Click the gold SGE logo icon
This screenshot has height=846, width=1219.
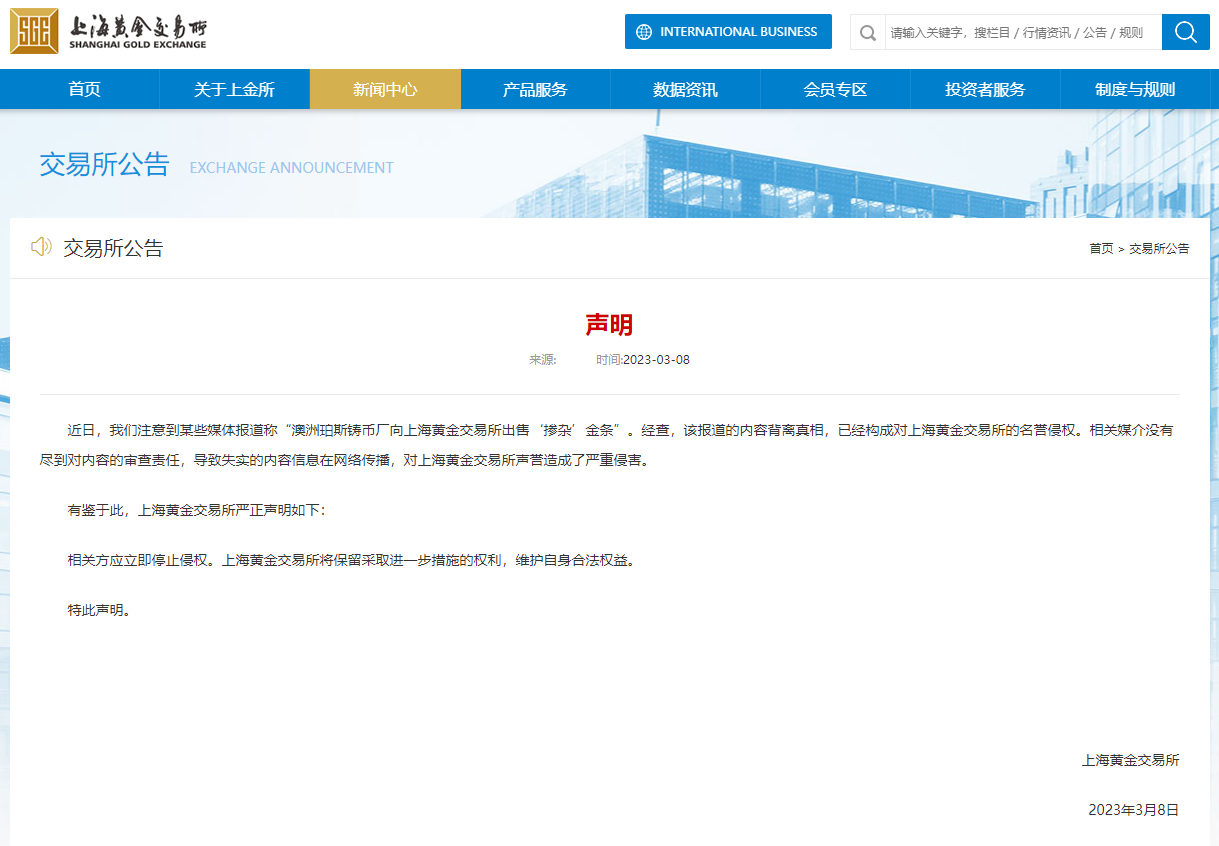(x=34, y=31)
